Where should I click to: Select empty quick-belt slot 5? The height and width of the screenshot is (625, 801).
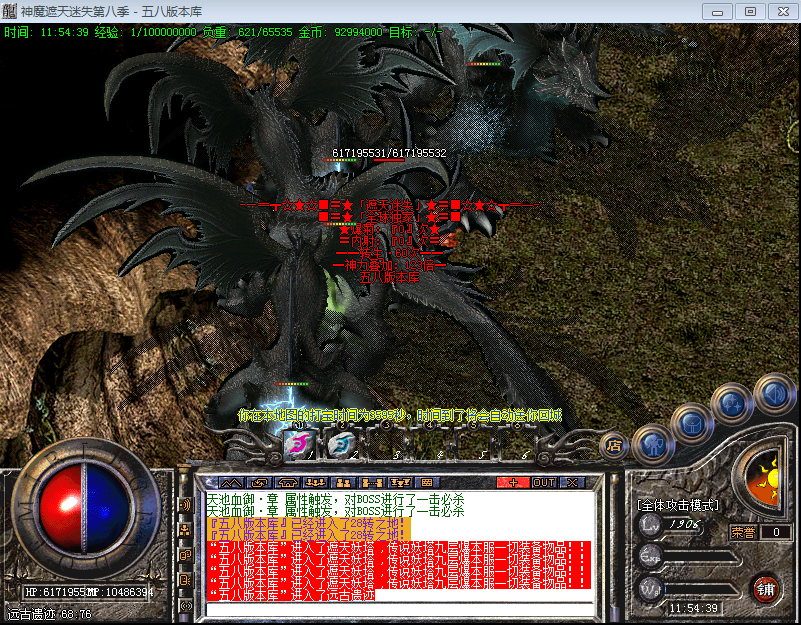[x=474, y=444]
